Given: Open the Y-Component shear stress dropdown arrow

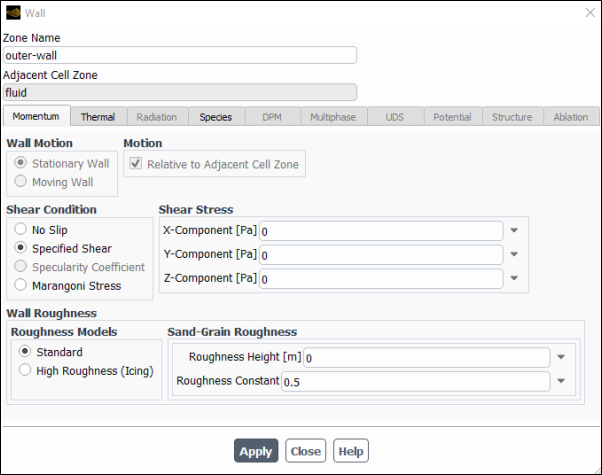Looking at the screenshot, I should [514, 254].
